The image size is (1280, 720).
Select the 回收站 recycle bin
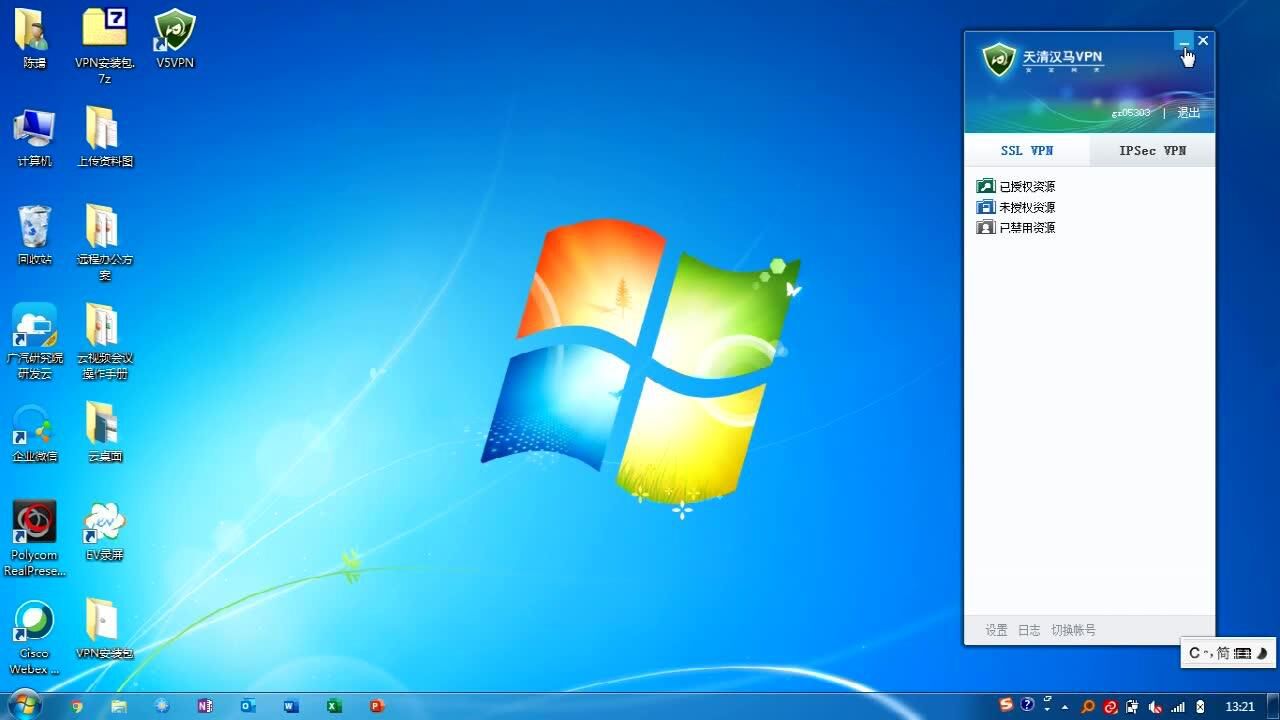(35, 236)
